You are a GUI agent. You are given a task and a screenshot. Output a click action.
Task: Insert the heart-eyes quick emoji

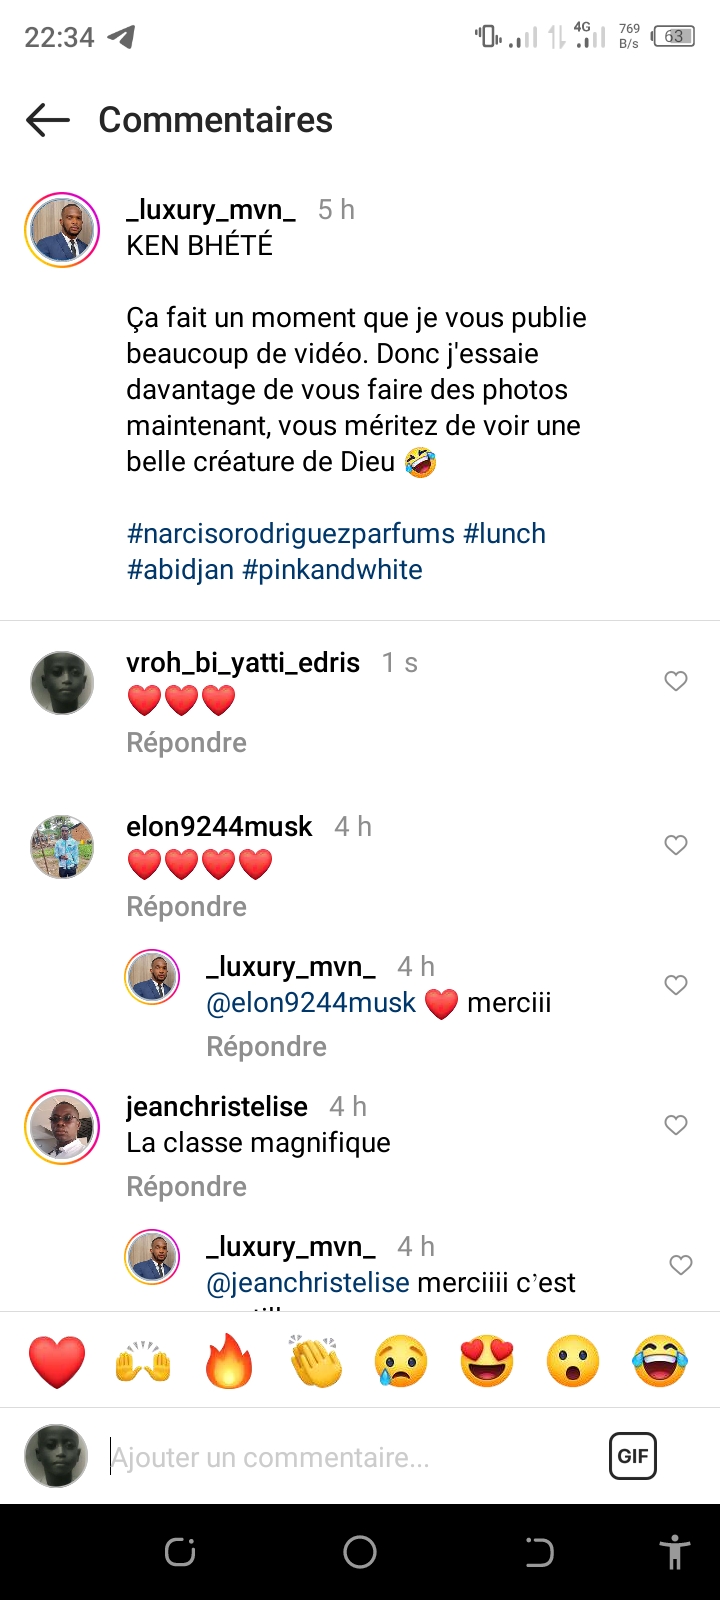[487, 1361]
